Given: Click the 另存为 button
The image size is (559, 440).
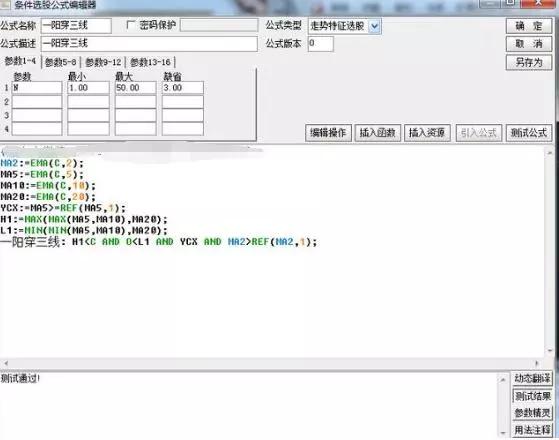Looking at the screenshot, I should pyautogui.click(x=529, y=62).
